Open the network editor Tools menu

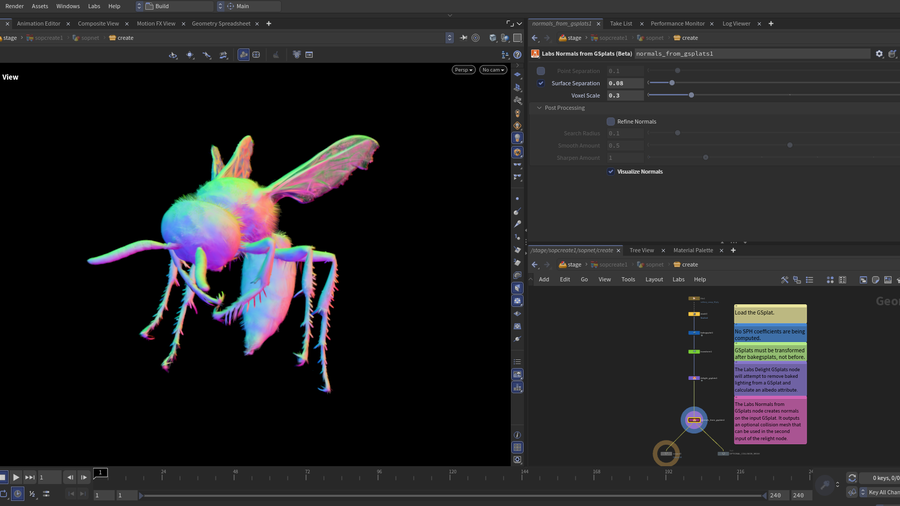pos(628,279)
